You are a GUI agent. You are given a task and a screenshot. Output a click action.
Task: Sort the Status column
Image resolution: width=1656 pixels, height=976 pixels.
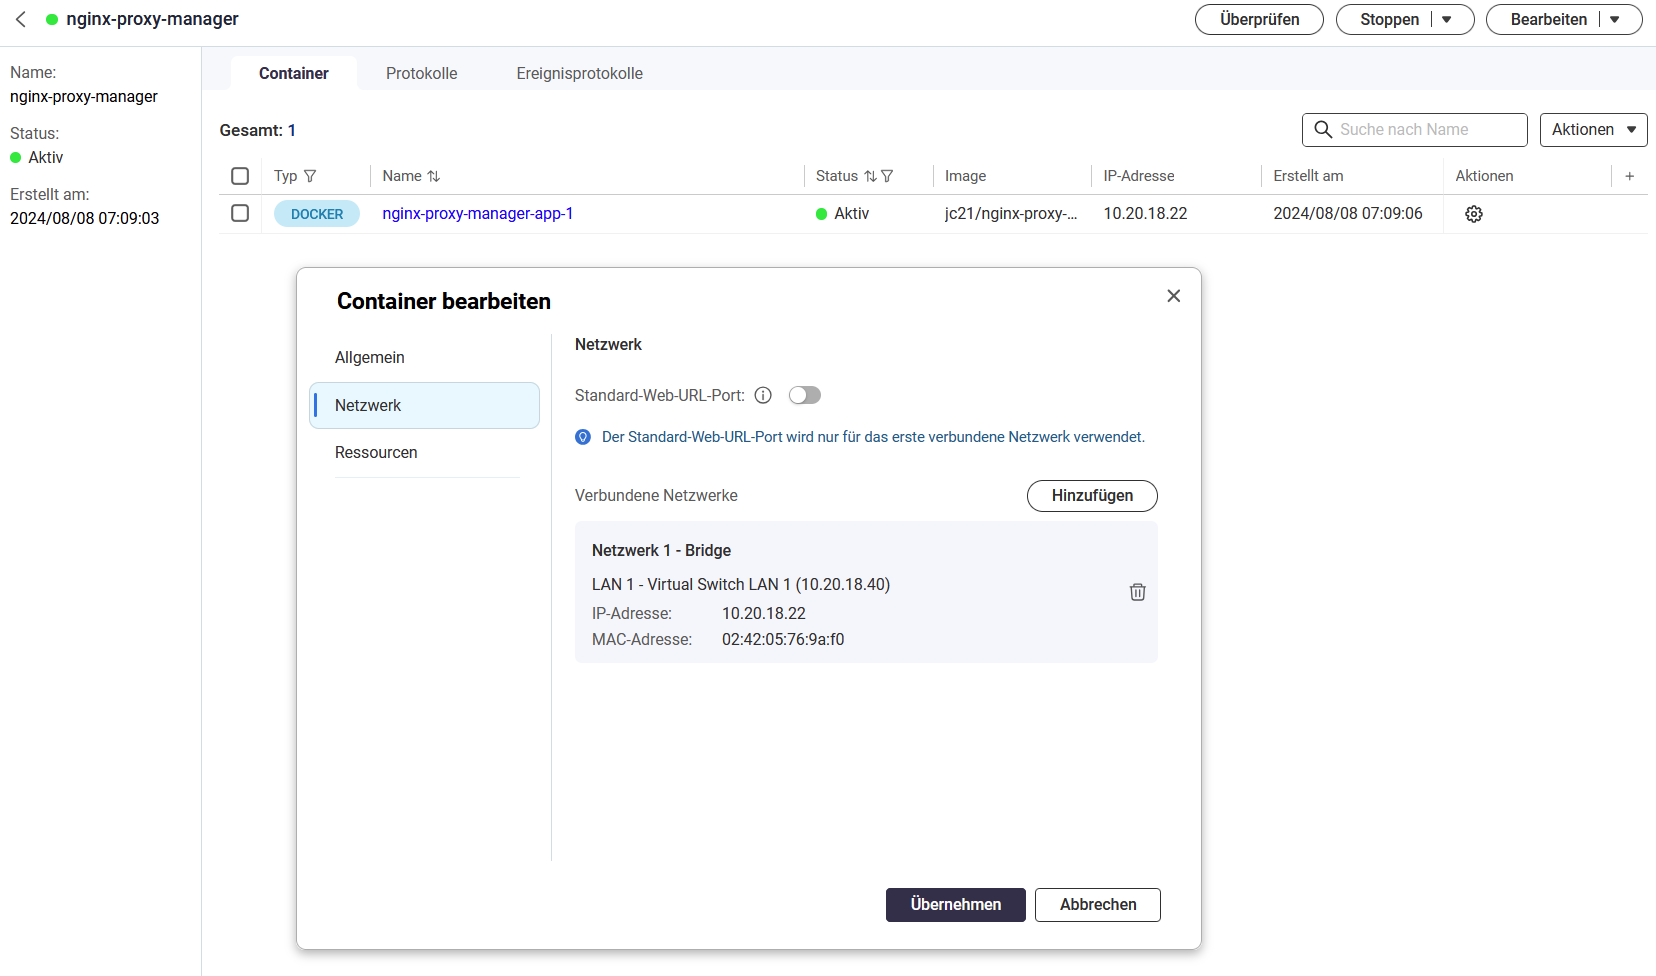pos(870,176)
